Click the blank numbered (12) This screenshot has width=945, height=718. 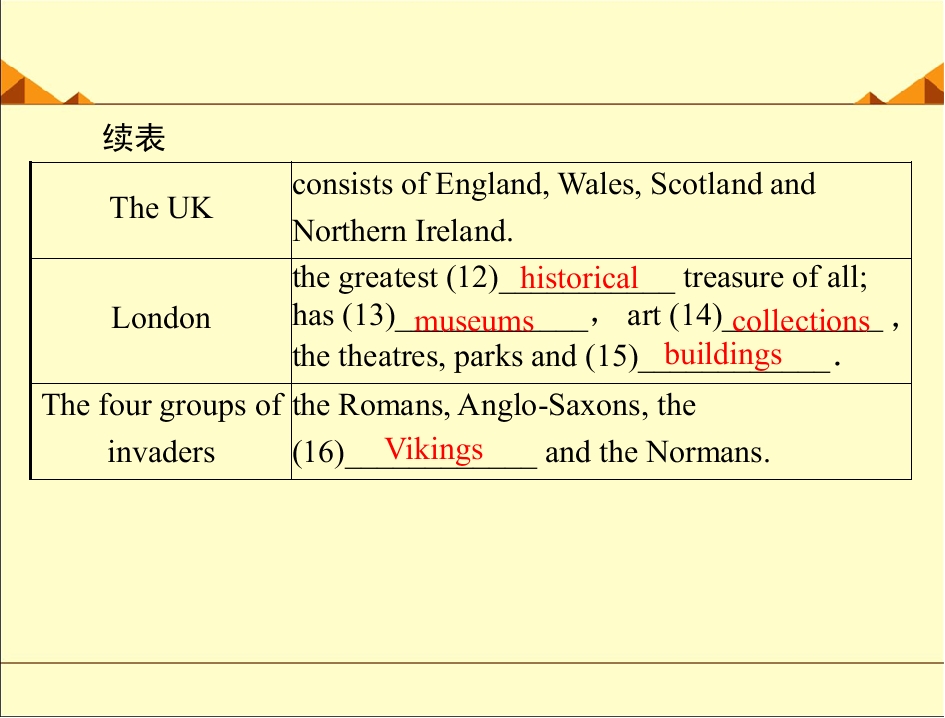pos(587,280)
